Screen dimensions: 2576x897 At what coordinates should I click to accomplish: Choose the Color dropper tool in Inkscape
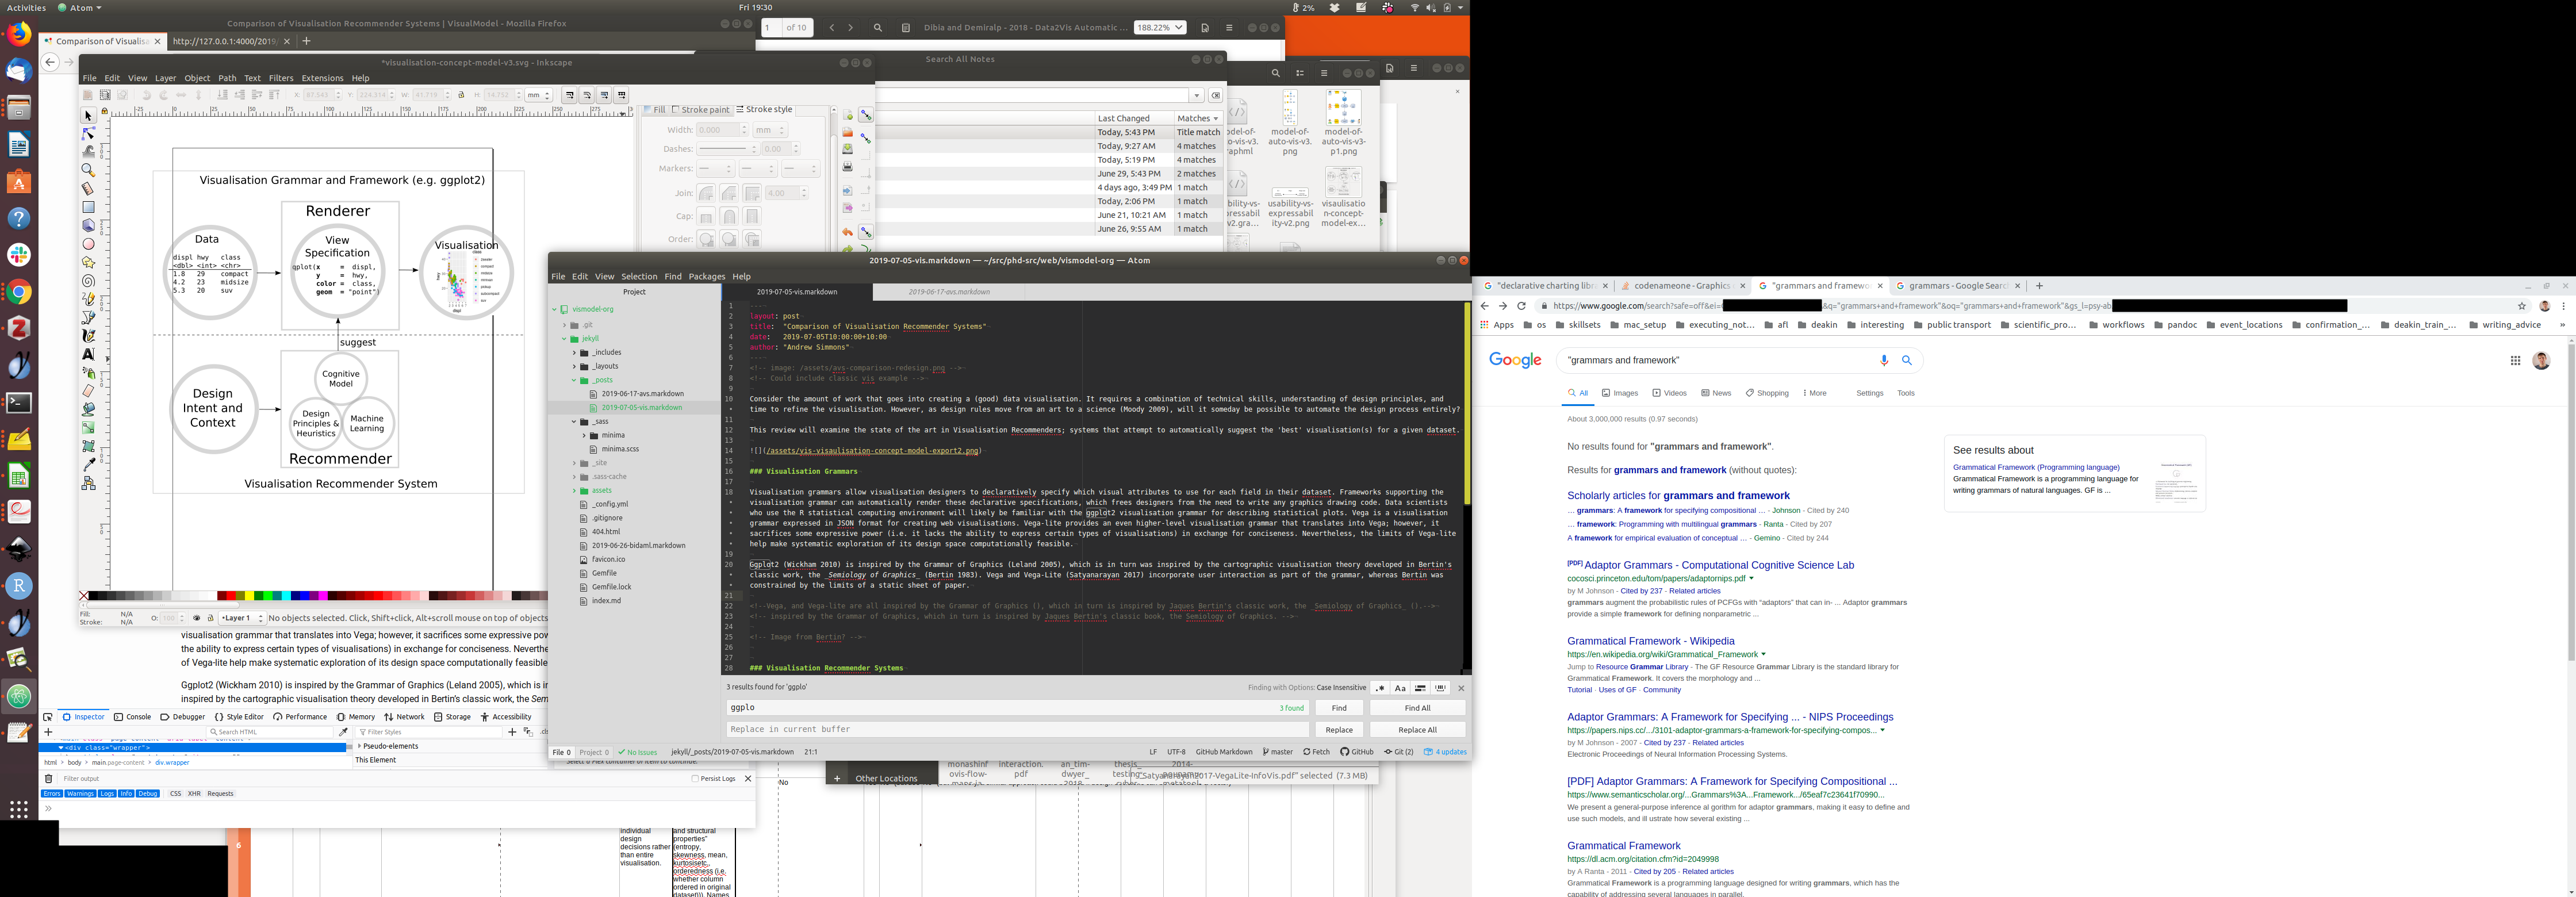click(x=88, y=464)
